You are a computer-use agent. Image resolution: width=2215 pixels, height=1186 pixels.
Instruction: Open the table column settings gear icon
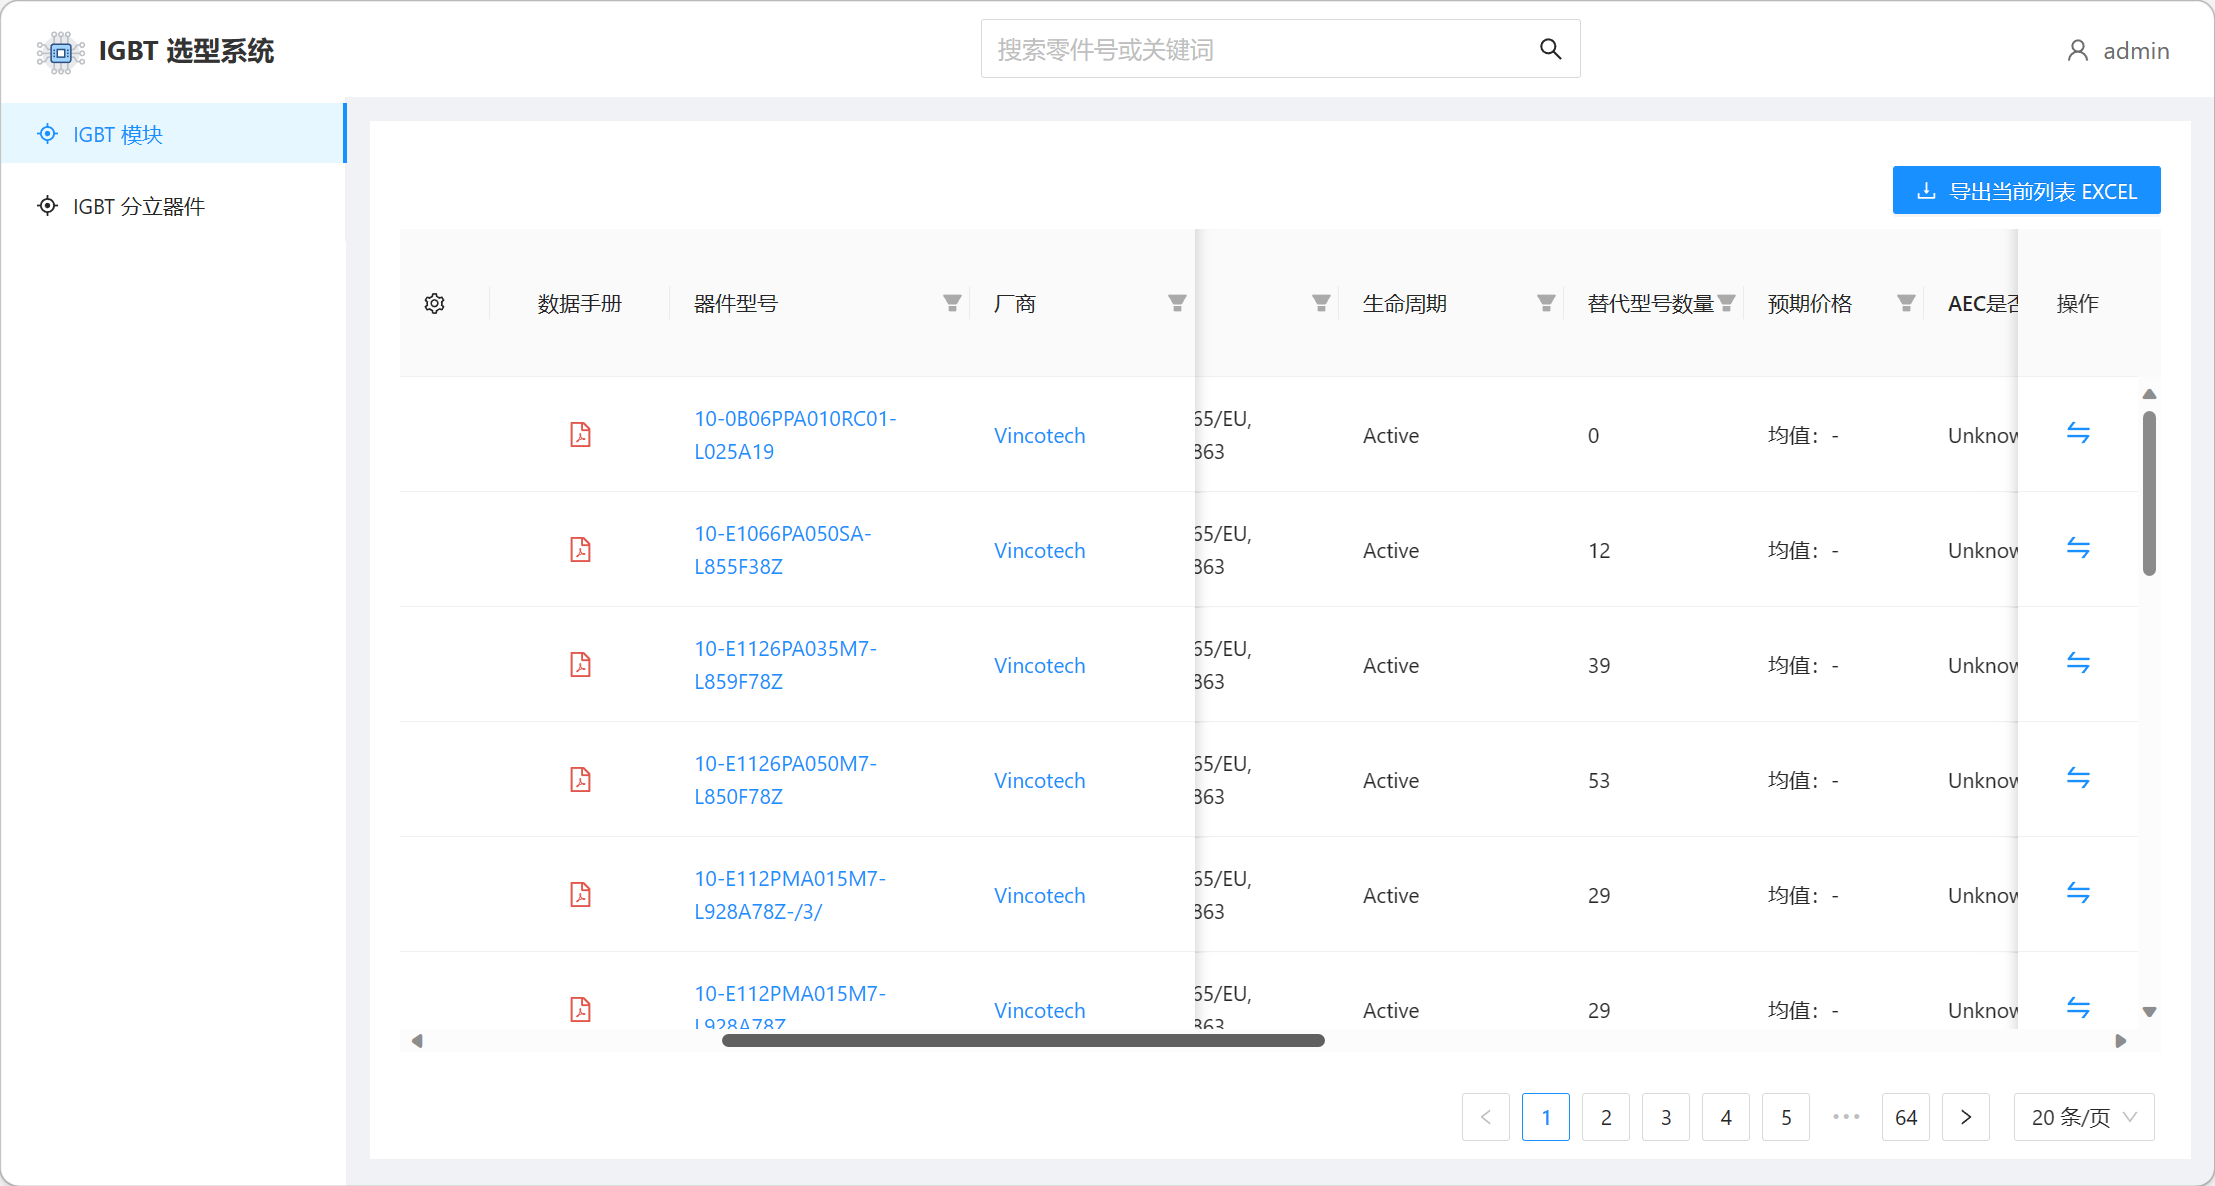pyautogui.click(x=434, y=303)
